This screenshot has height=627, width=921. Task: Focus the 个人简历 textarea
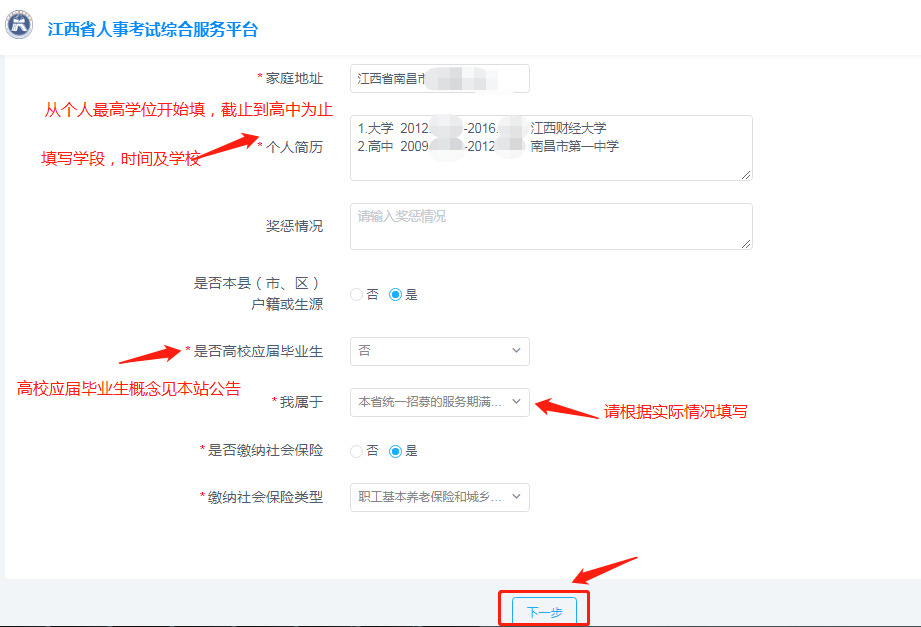(551, 147)
